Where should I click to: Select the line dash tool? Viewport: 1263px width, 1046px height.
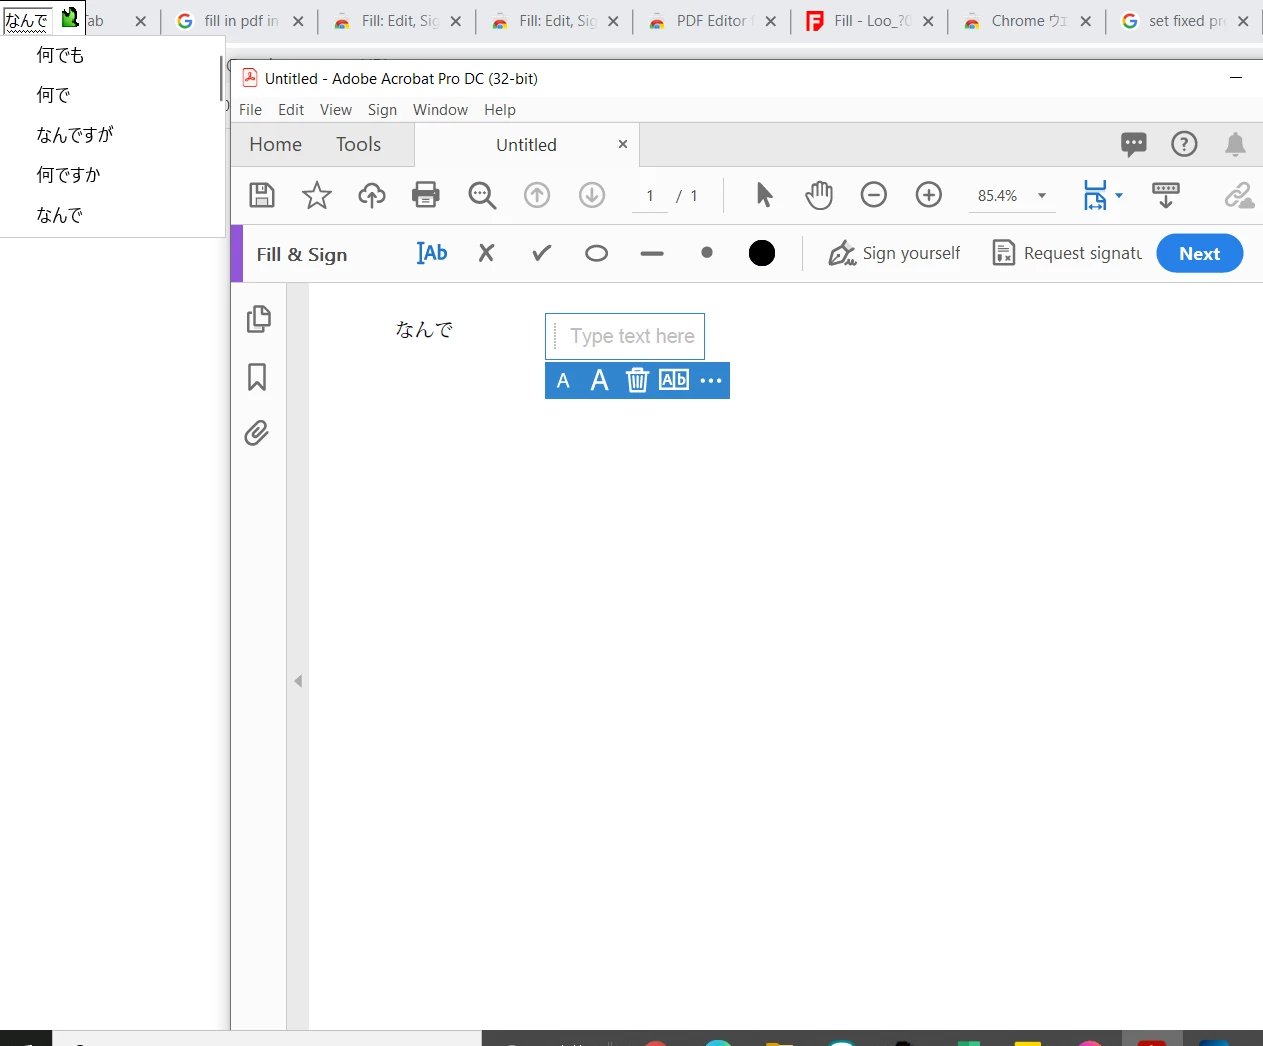(652, 254)
